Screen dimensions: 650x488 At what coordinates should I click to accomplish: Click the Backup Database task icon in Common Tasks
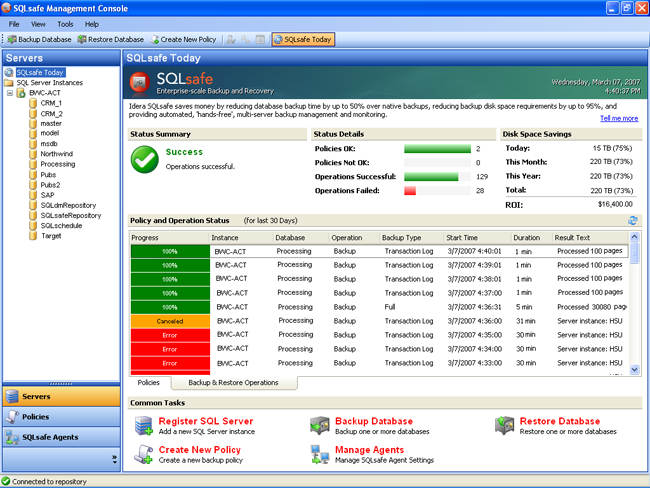tap(320, 426)
